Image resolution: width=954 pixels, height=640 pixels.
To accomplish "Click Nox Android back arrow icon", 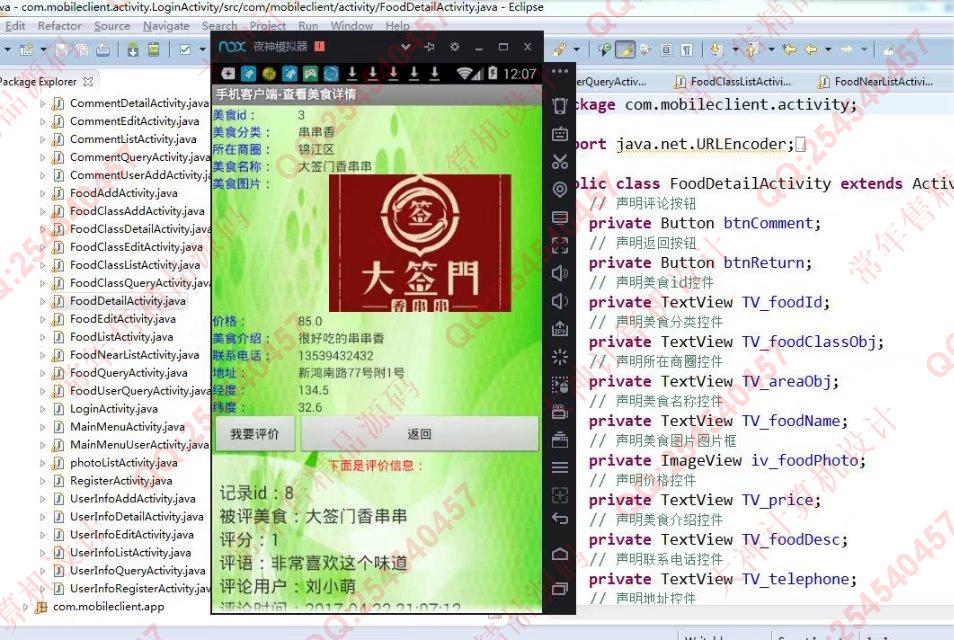I will click(560, 519).
